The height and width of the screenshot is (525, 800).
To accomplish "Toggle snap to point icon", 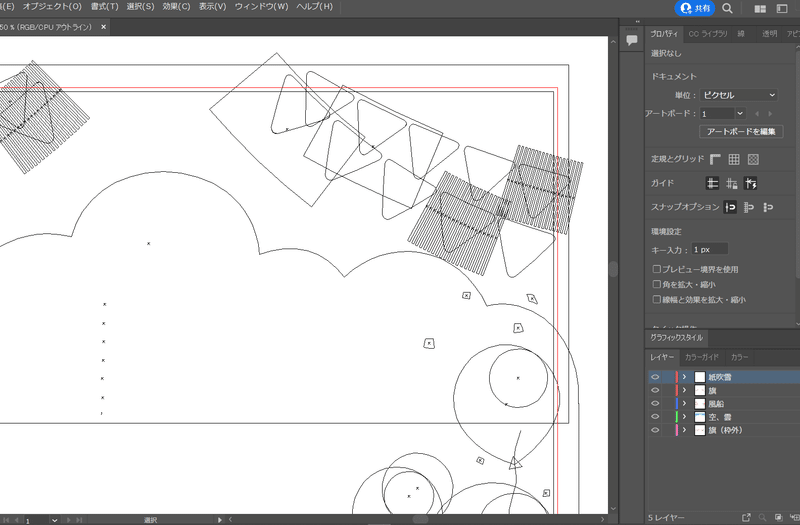I will click(730, 207).
